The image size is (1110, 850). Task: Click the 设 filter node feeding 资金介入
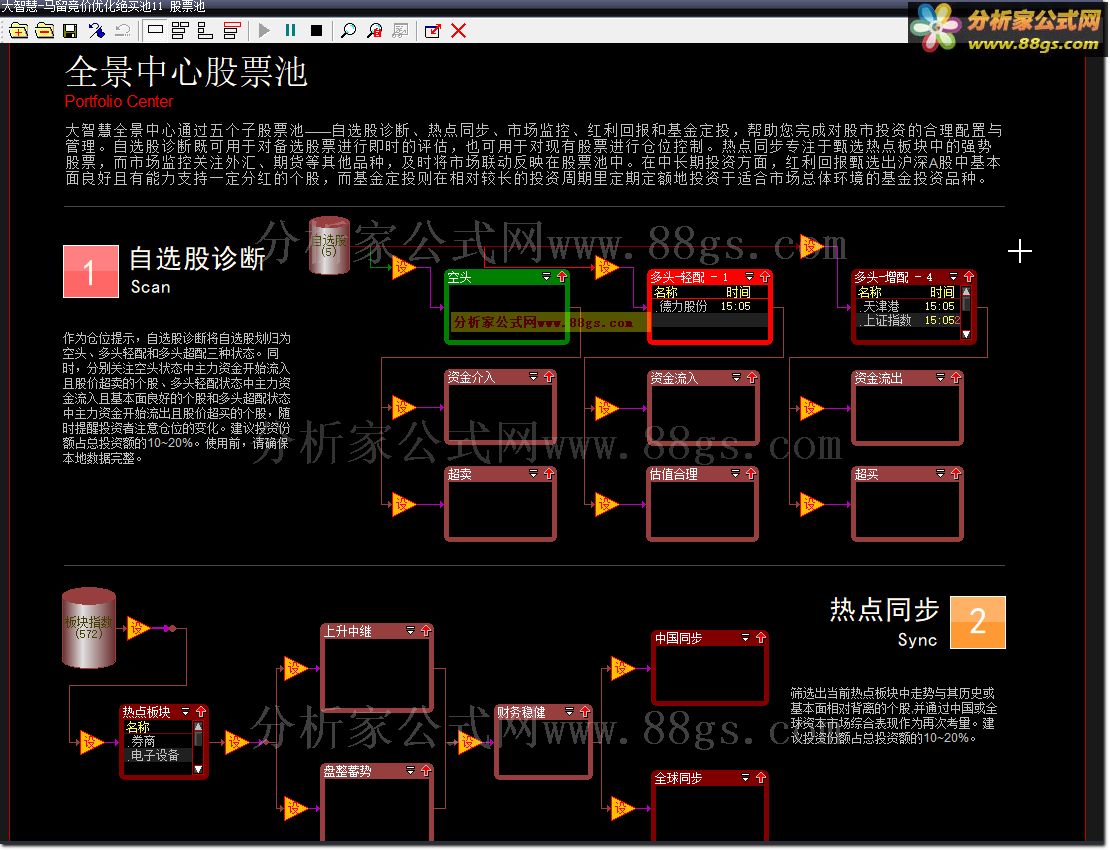pyautogui.click(x=403, y=408)
